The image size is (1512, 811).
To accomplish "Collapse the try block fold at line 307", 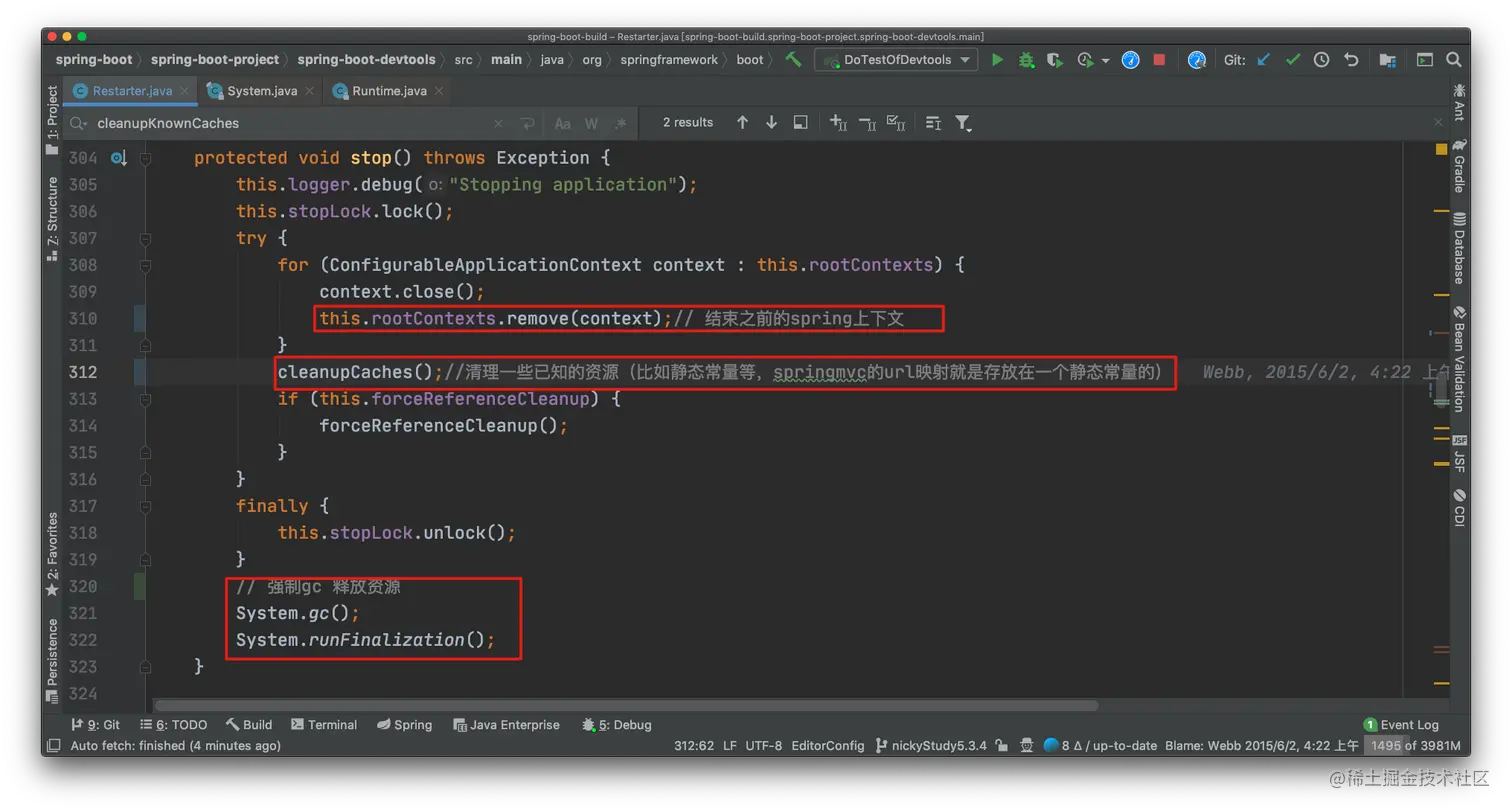I will tap(146, 238).
